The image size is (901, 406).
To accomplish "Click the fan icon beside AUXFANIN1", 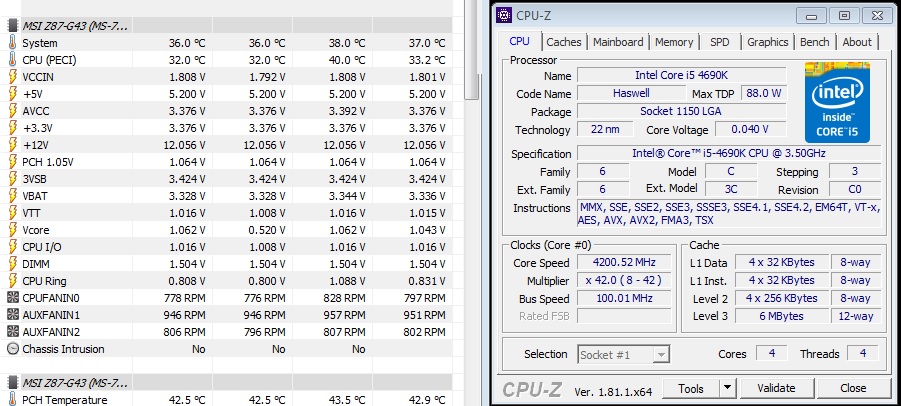I will (x=13, y=315).
